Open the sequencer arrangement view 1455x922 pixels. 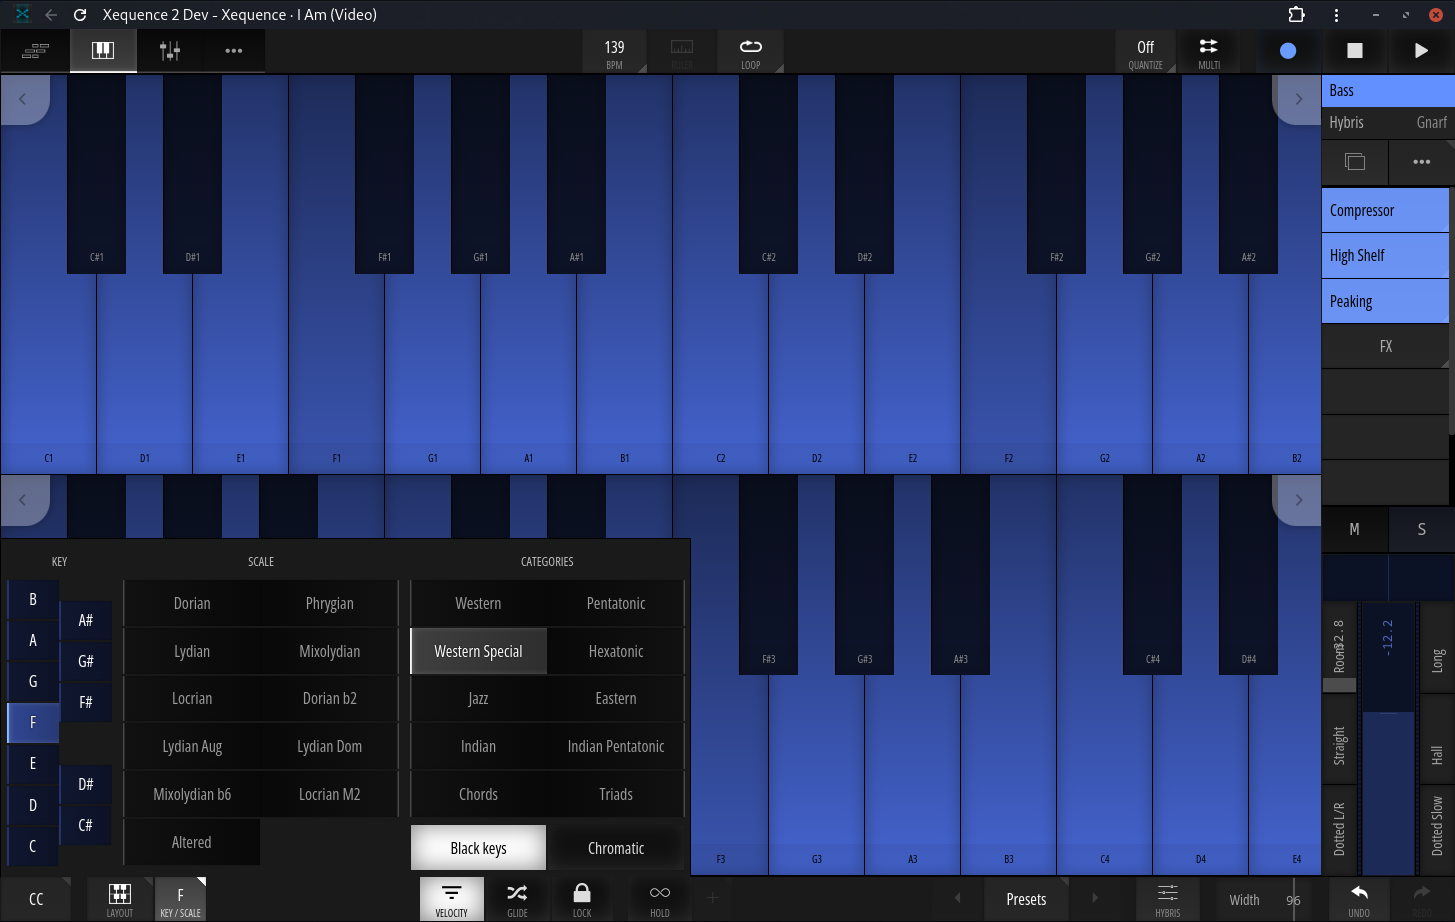tap(35, 51)
